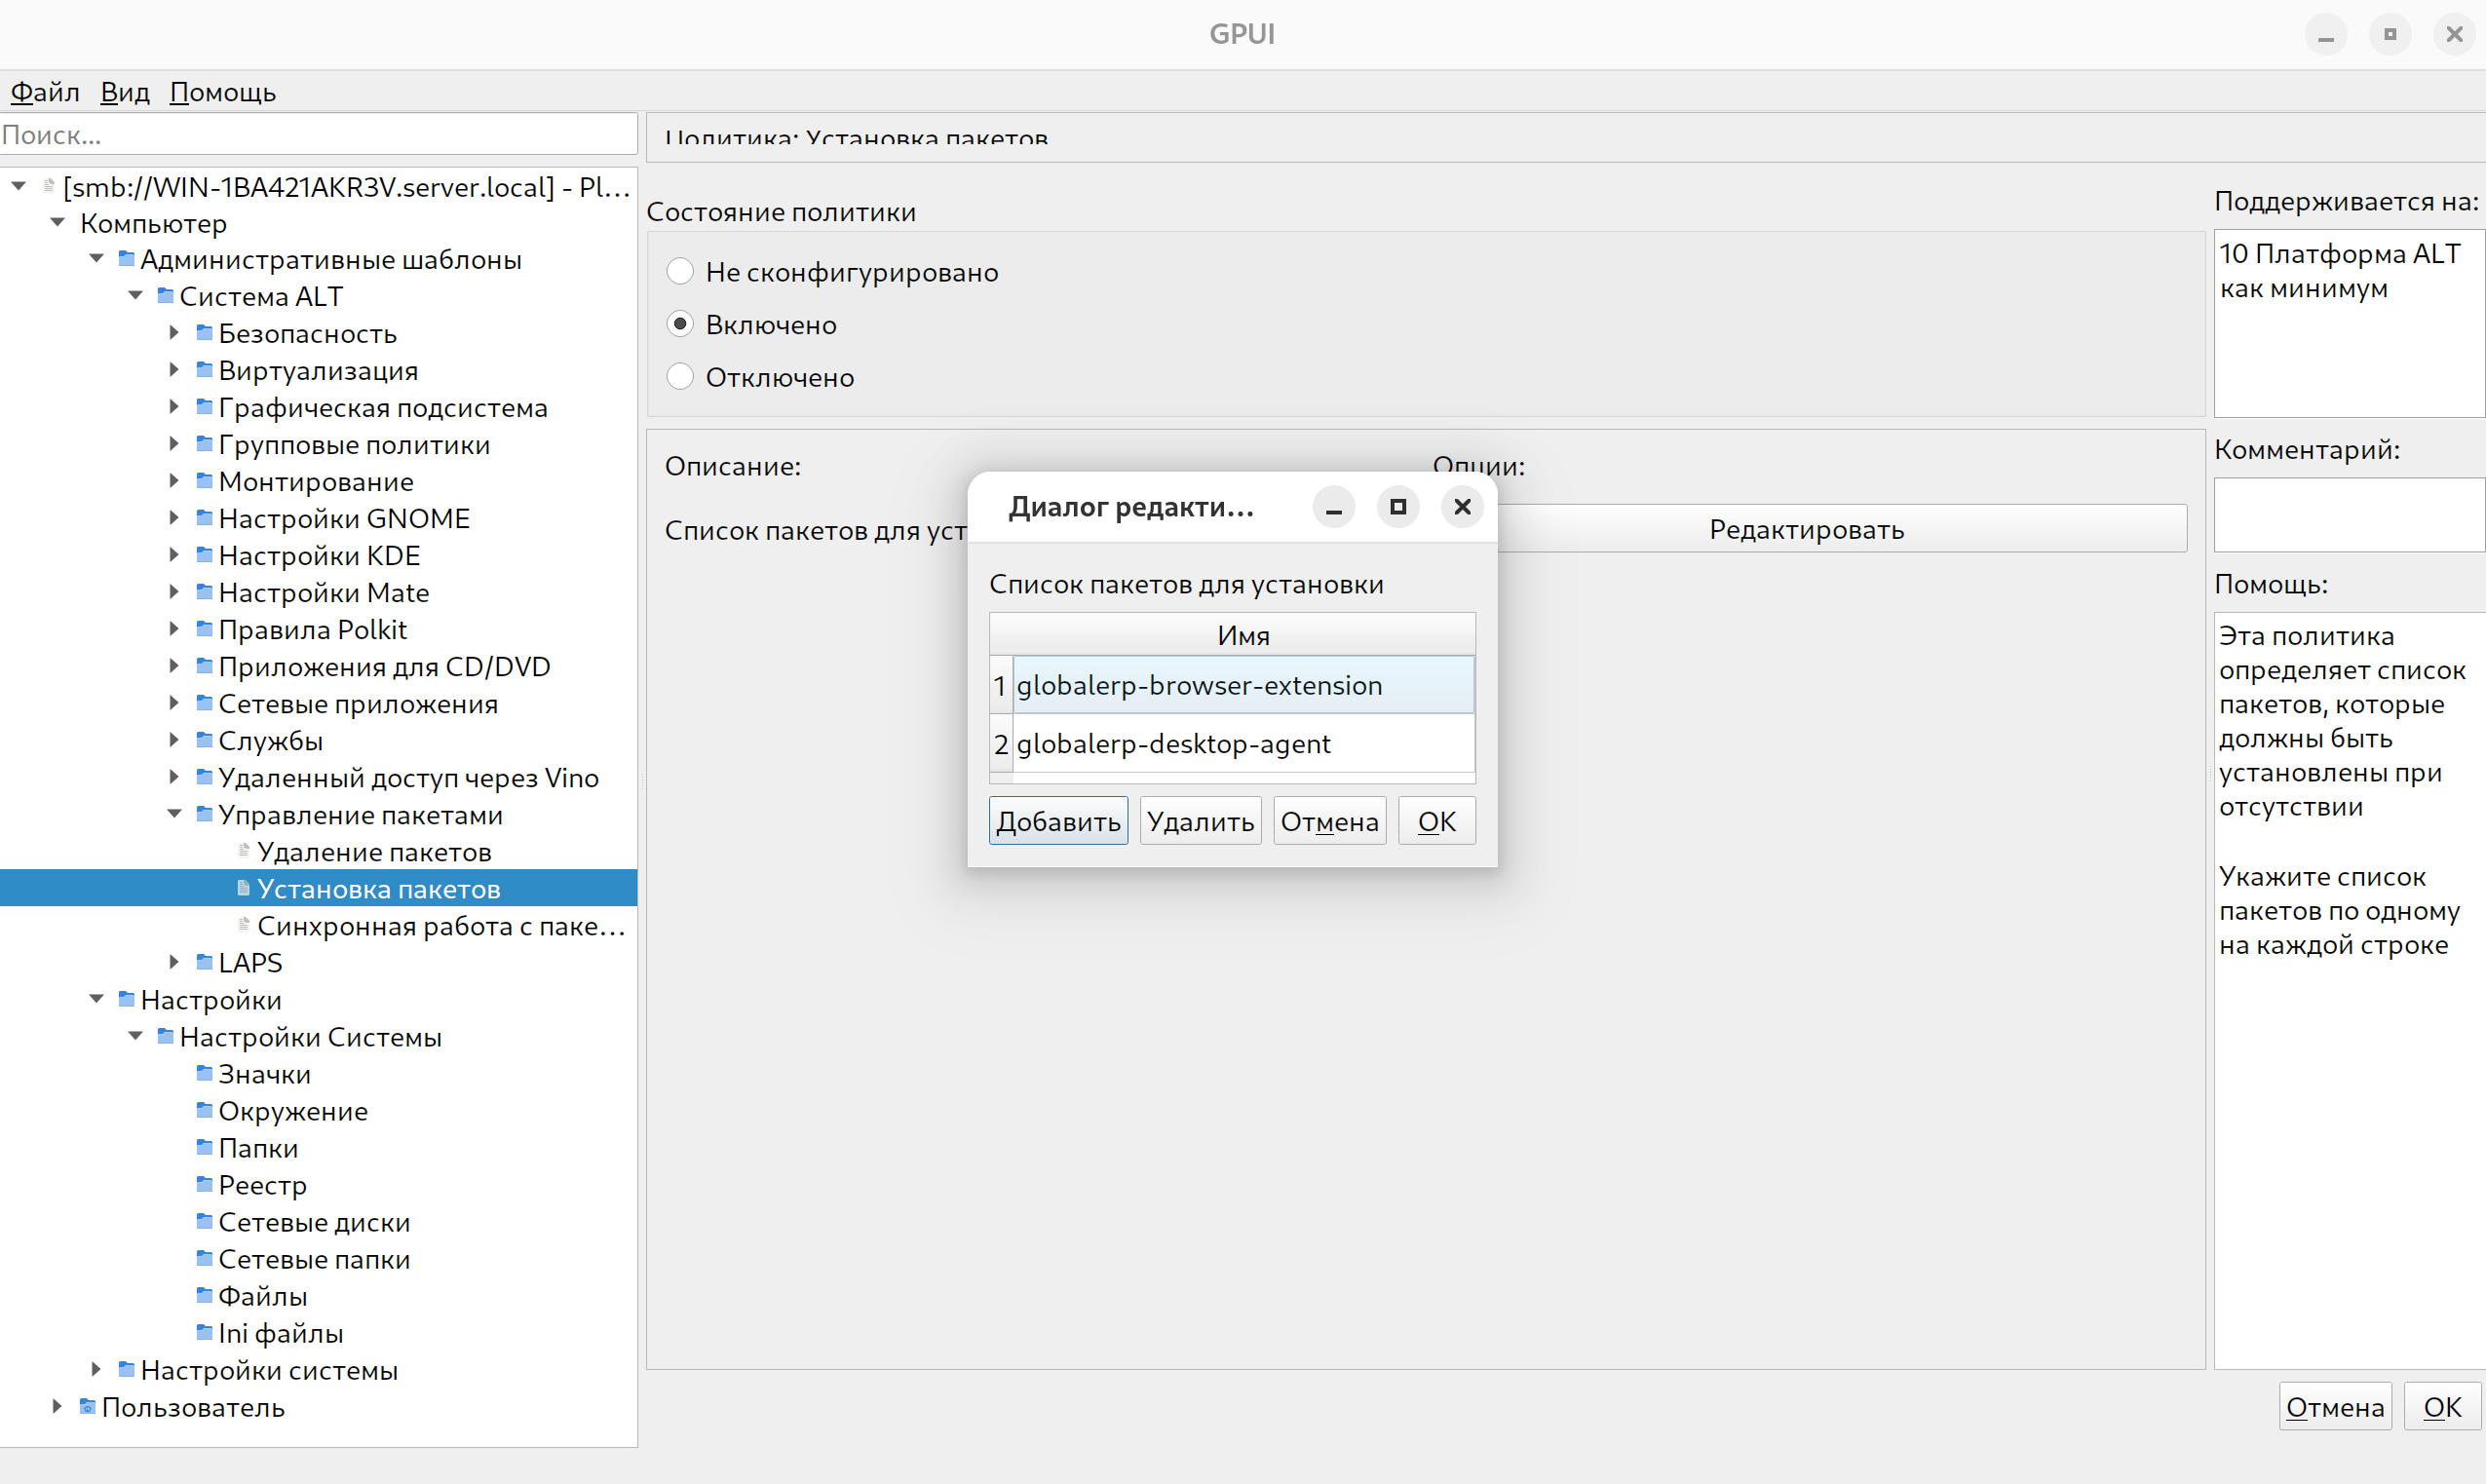Click the Безопасность folder icon
This screenshot has width=2486, height=1484.
(204, 332)
